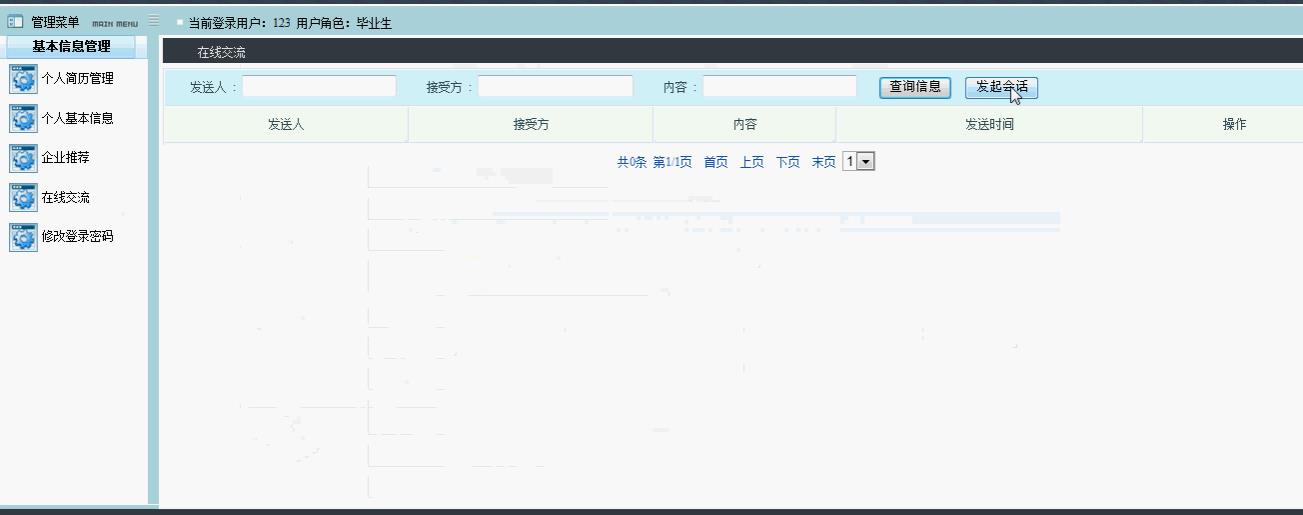
Task: Click the 第1/1页 page indicator text
Action: (672, 162)
